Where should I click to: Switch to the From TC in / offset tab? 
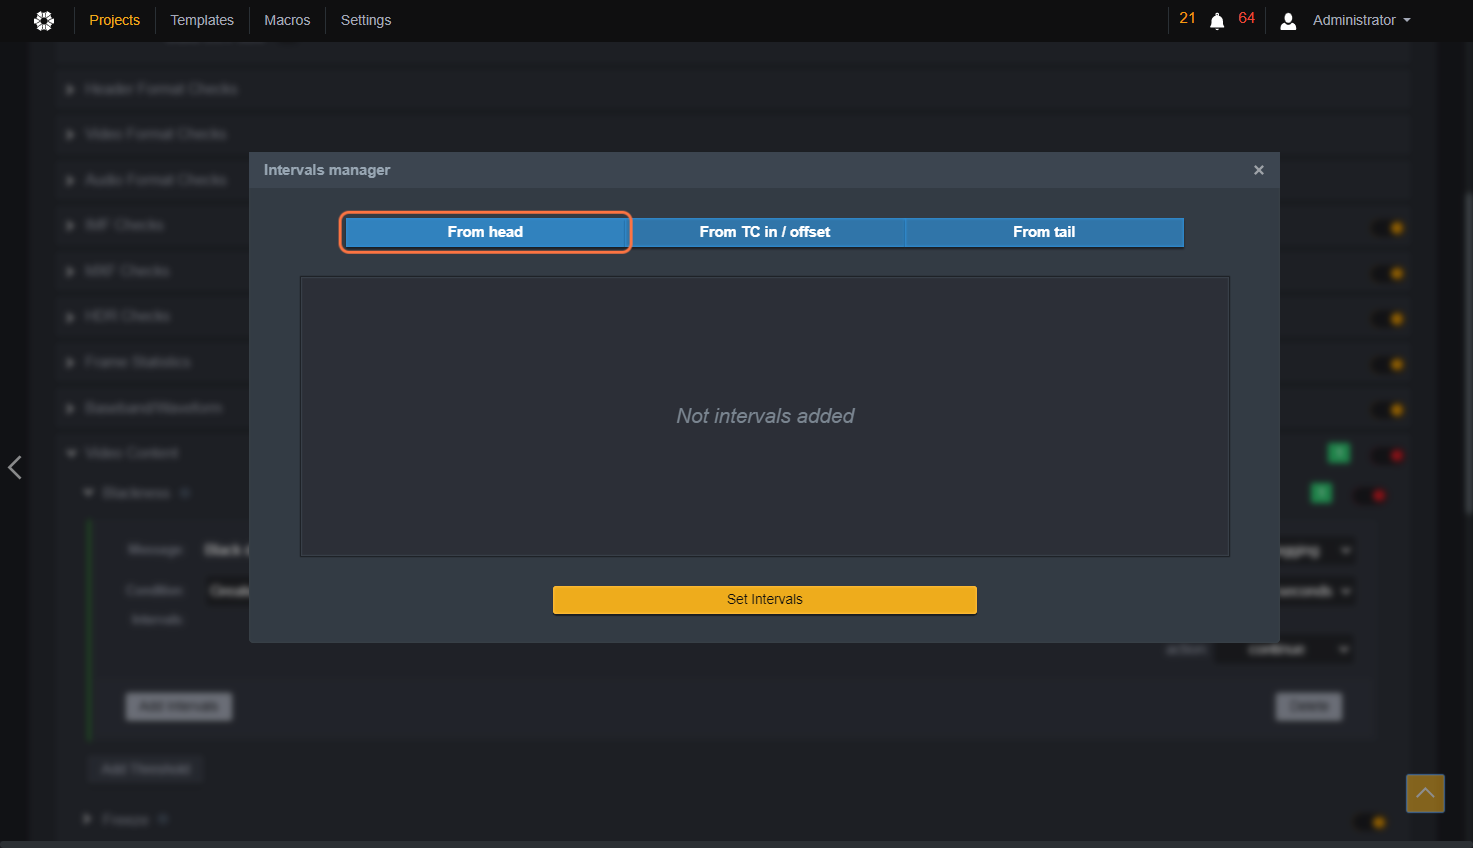pos(765,232)
